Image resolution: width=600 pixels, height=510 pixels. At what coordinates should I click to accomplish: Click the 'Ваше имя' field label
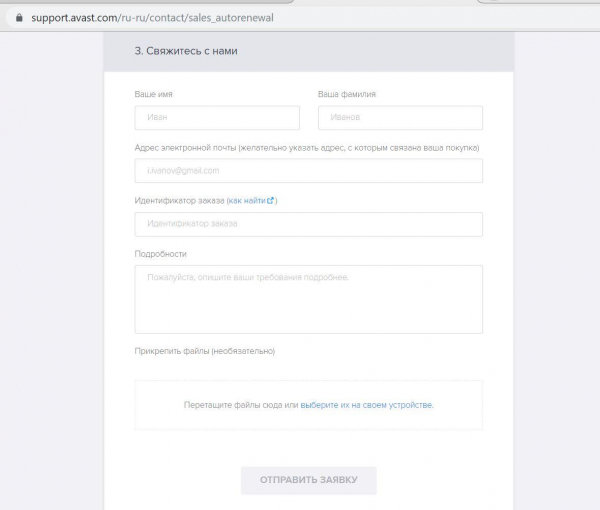point(154,95)
